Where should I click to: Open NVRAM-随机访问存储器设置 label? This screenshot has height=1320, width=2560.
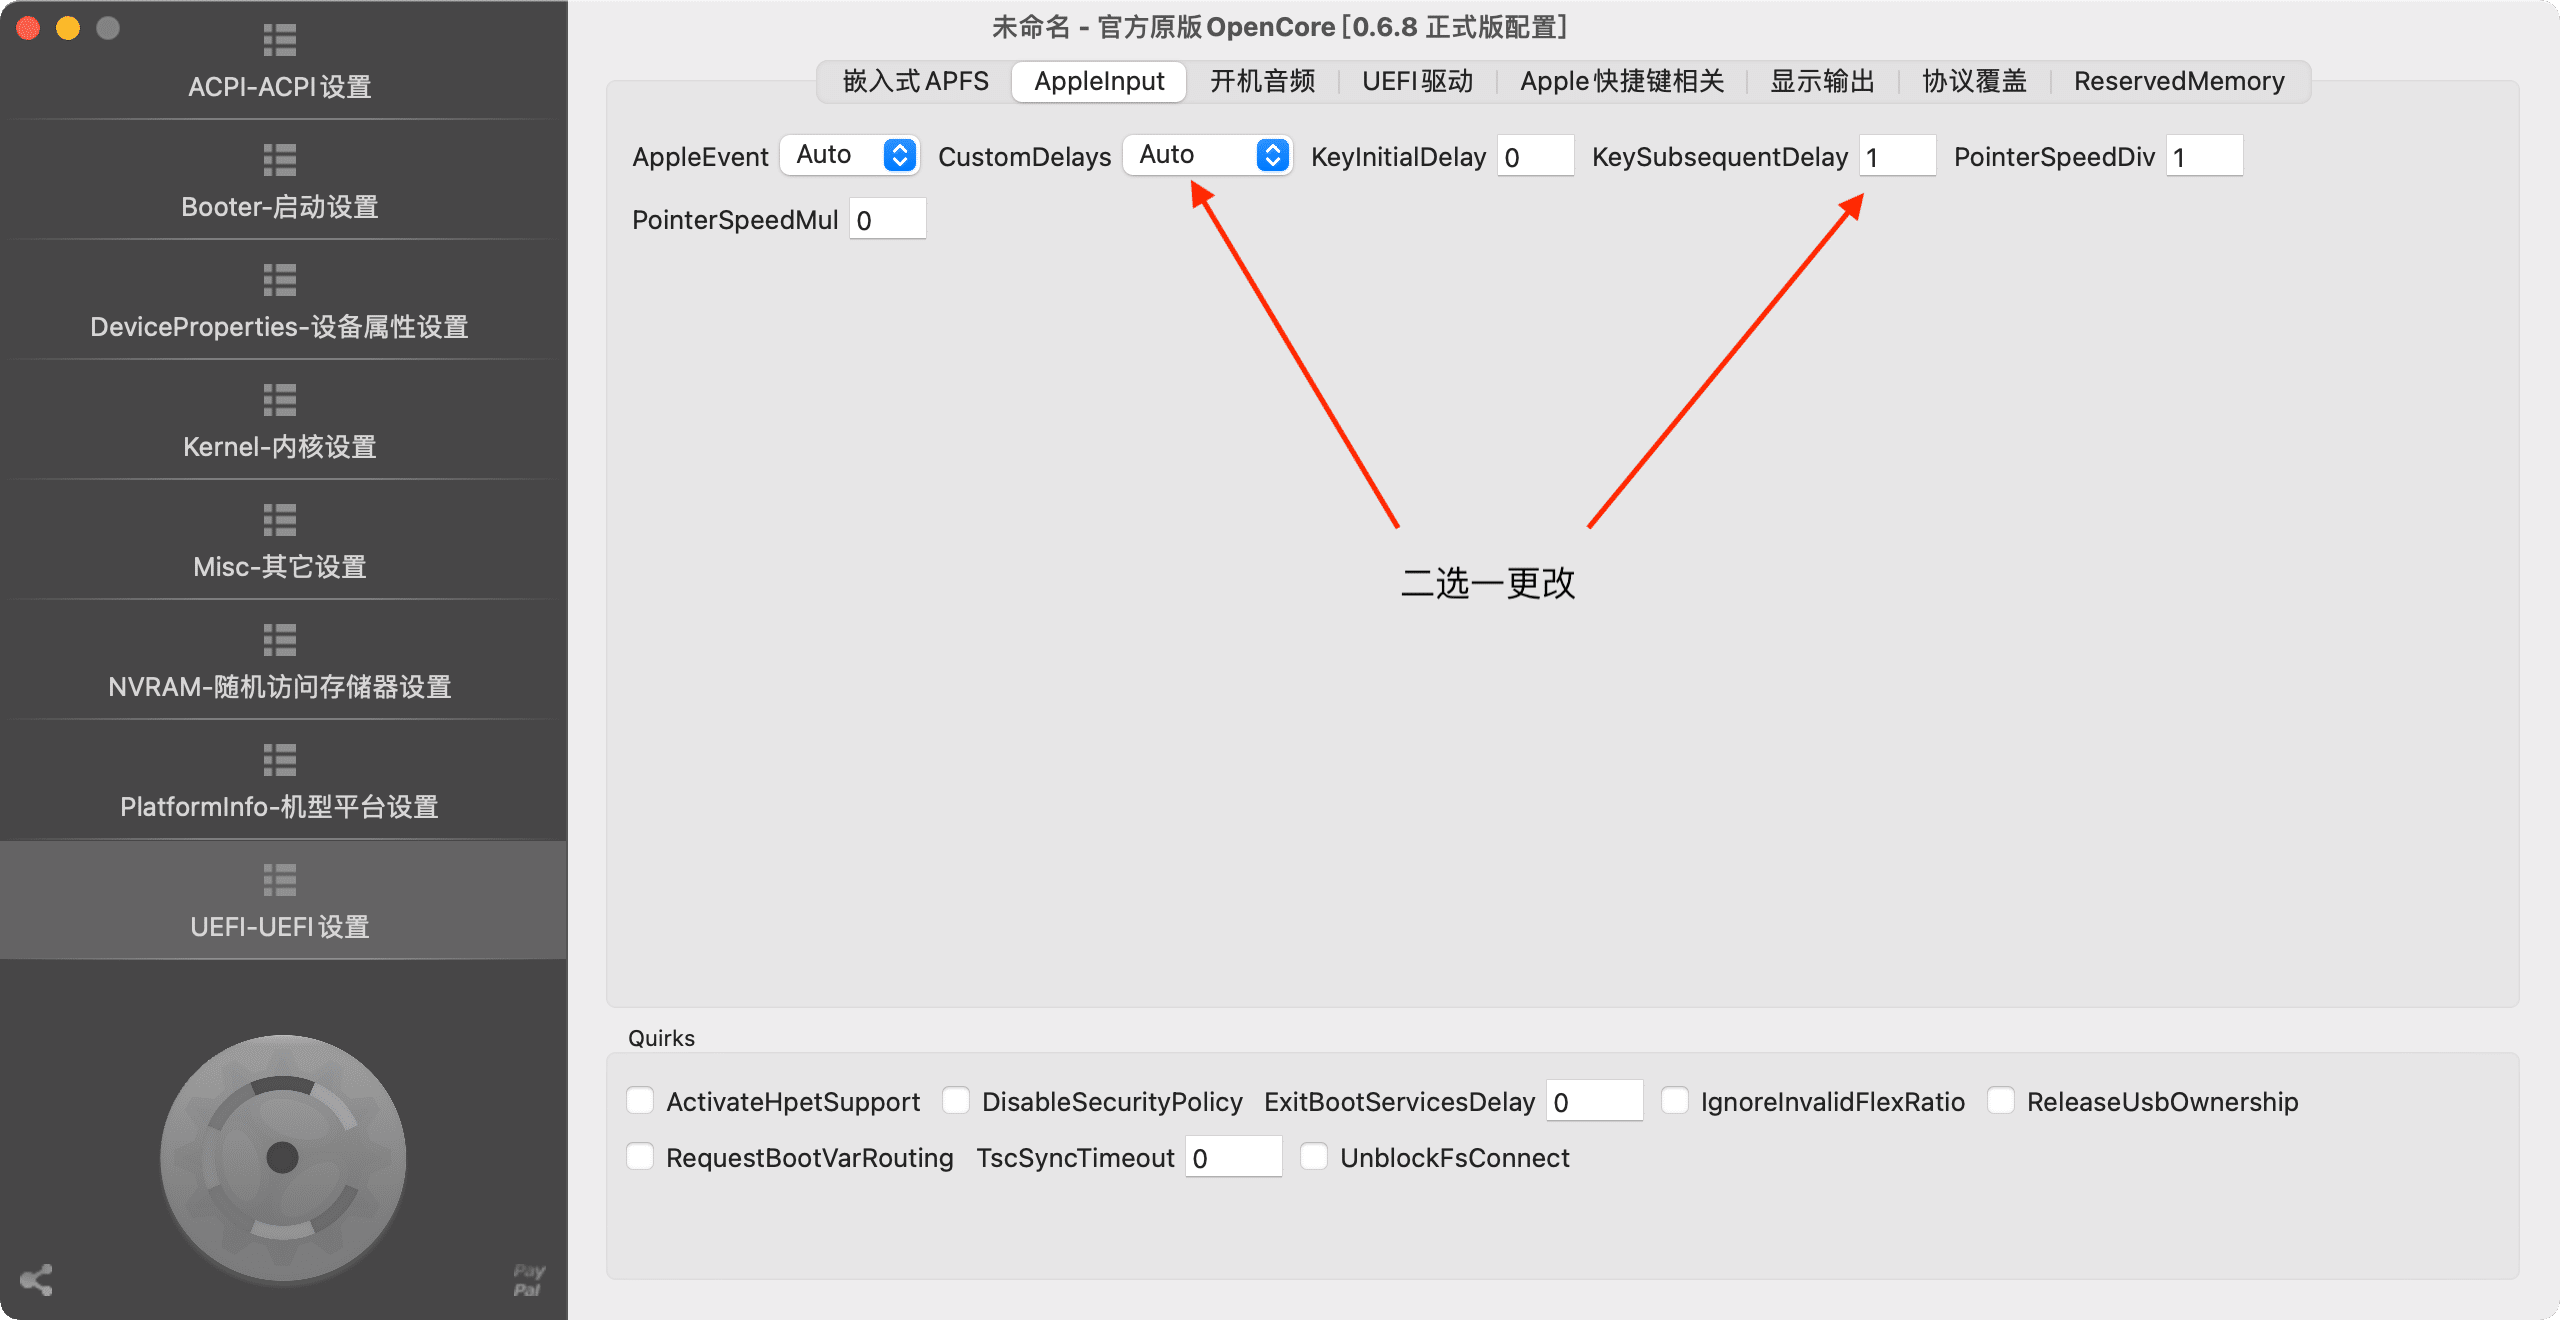(280, 687)
